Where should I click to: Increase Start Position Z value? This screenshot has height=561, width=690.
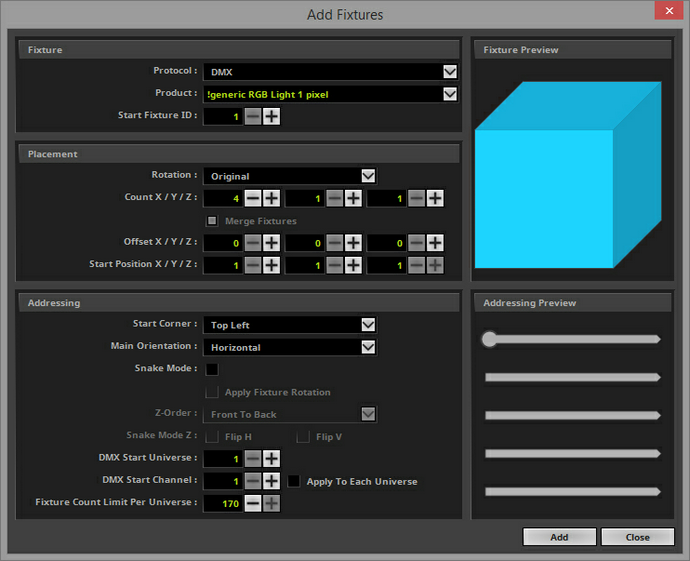pyautogui.click(x=435, y=265)
